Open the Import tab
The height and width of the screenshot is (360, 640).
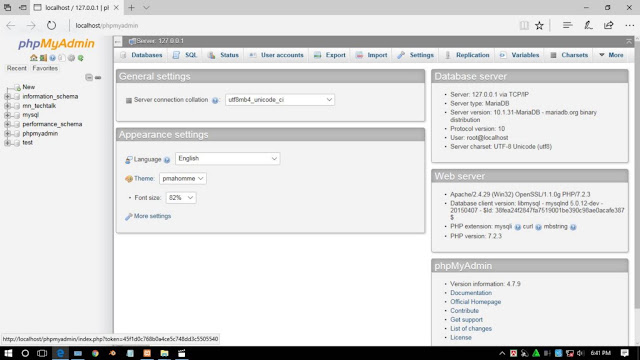[x=371, y=55]
